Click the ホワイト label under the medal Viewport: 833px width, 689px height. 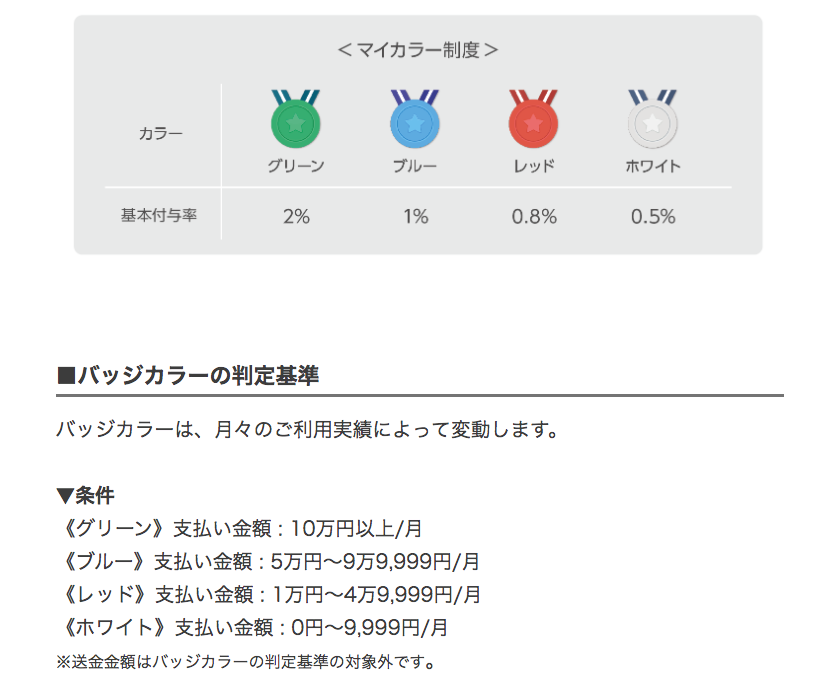coord(652,166)
